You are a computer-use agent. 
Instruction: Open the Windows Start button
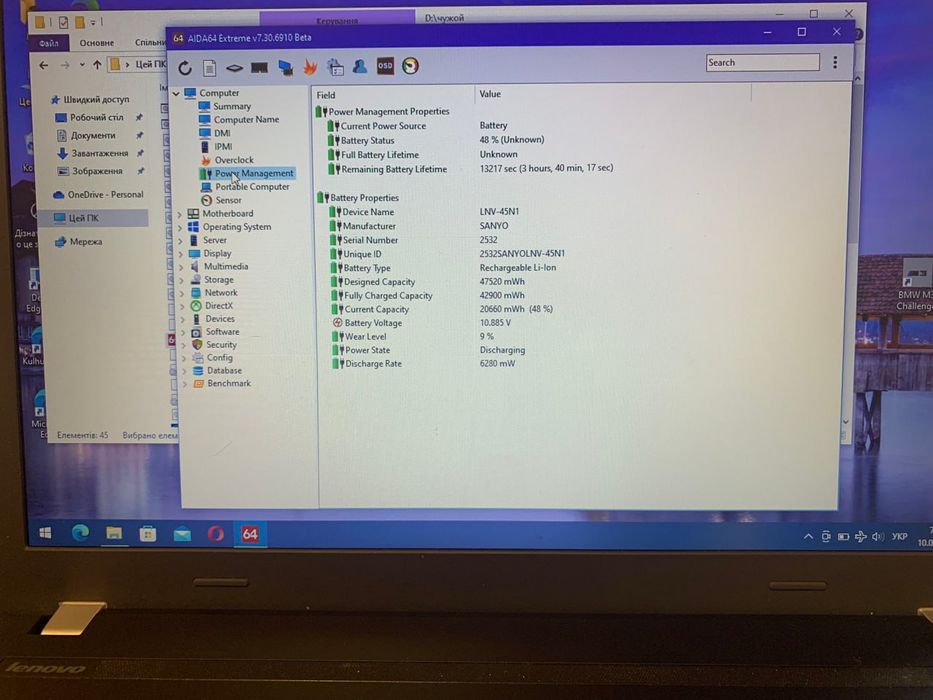point(45,533)
